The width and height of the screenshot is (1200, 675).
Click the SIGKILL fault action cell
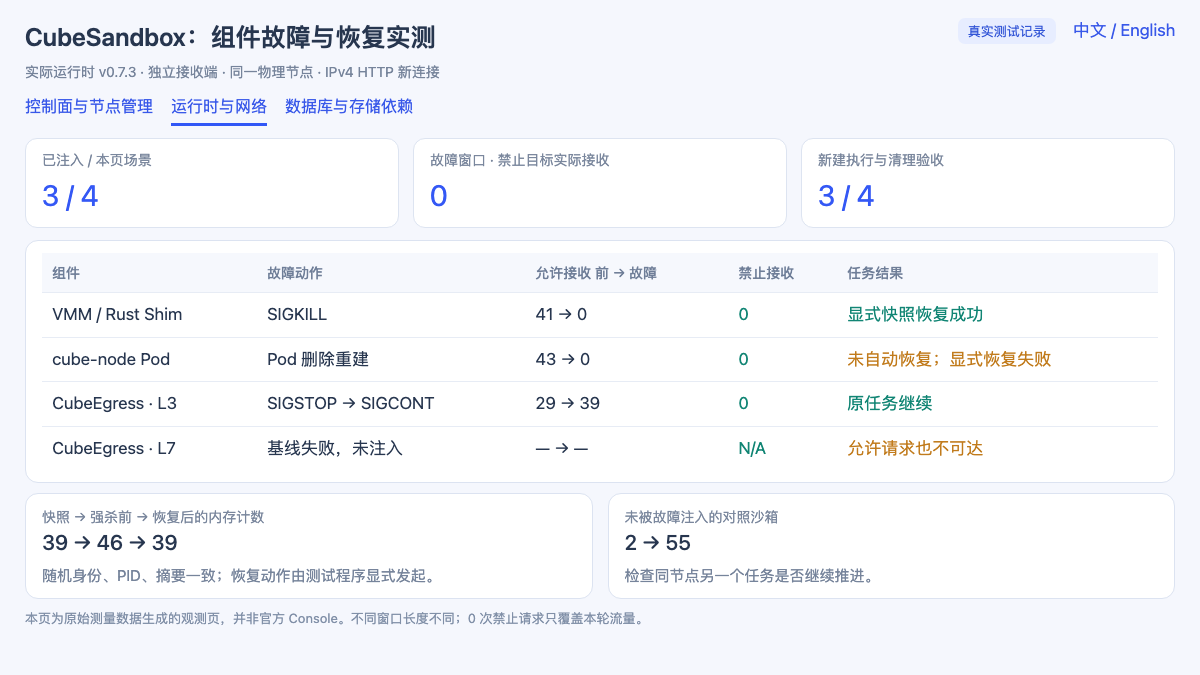pos(297,314)
